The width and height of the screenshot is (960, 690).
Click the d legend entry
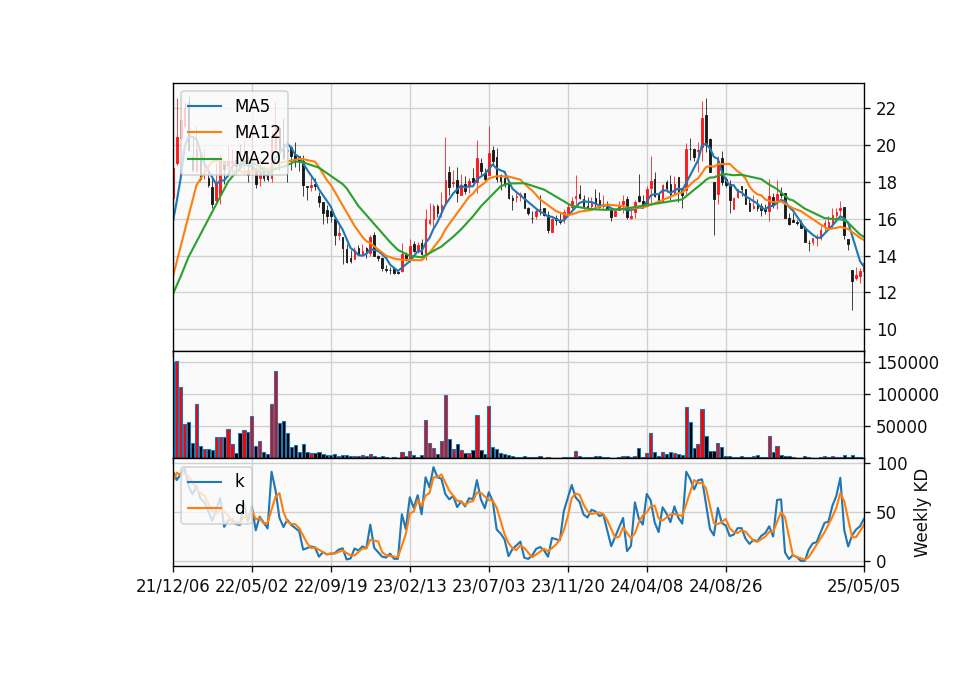pos(239,508)
